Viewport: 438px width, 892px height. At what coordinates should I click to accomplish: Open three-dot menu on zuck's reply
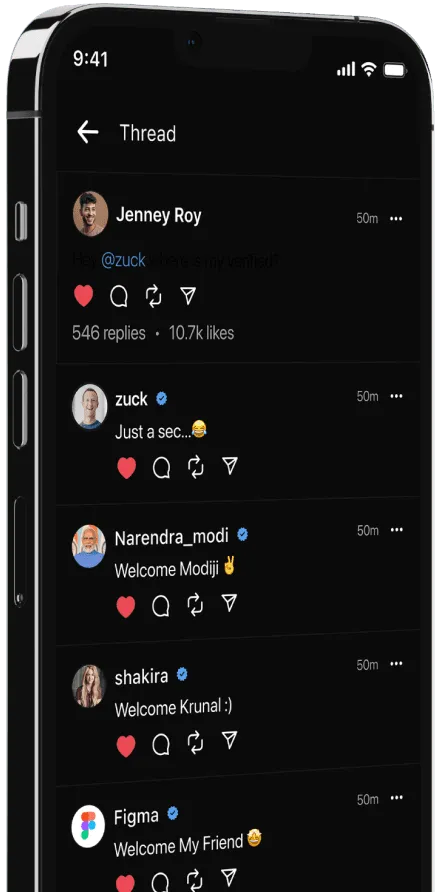pos(396,396)
